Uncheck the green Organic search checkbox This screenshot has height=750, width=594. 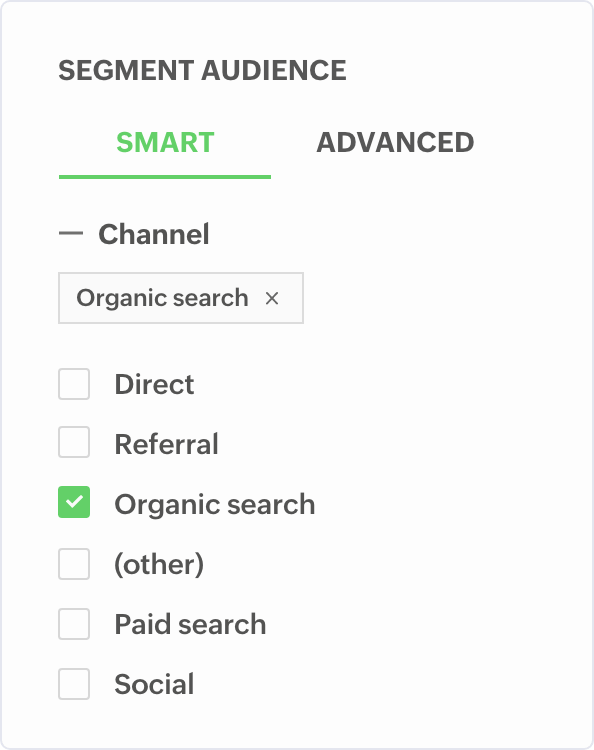(x=74, y=502)
